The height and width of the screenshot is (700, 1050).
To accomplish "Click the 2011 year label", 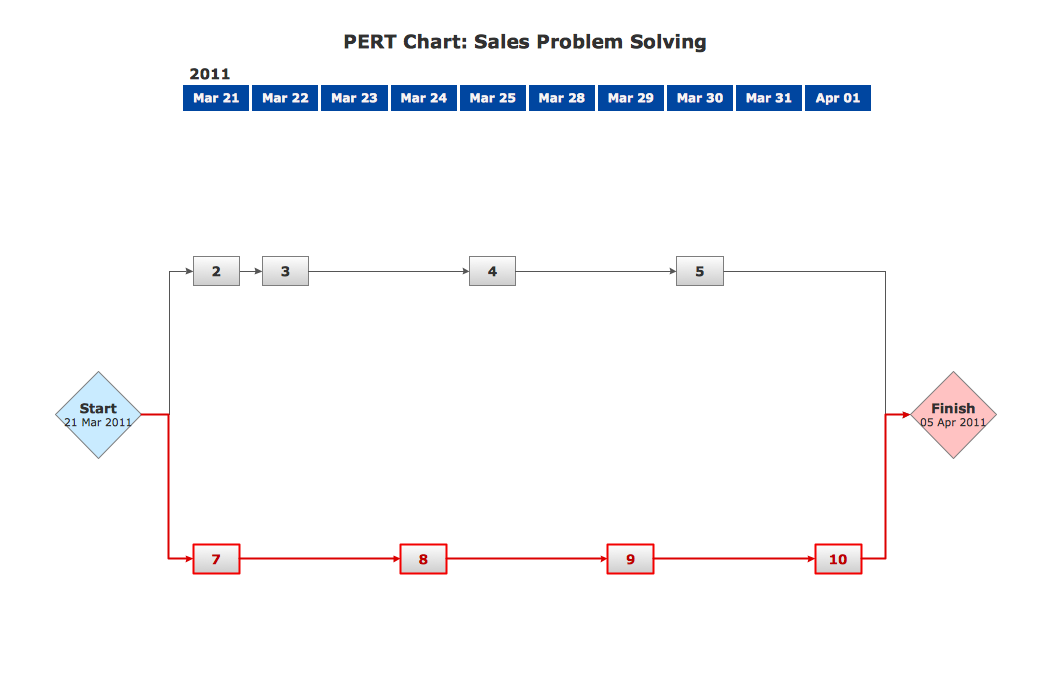I will click(209, 74).
